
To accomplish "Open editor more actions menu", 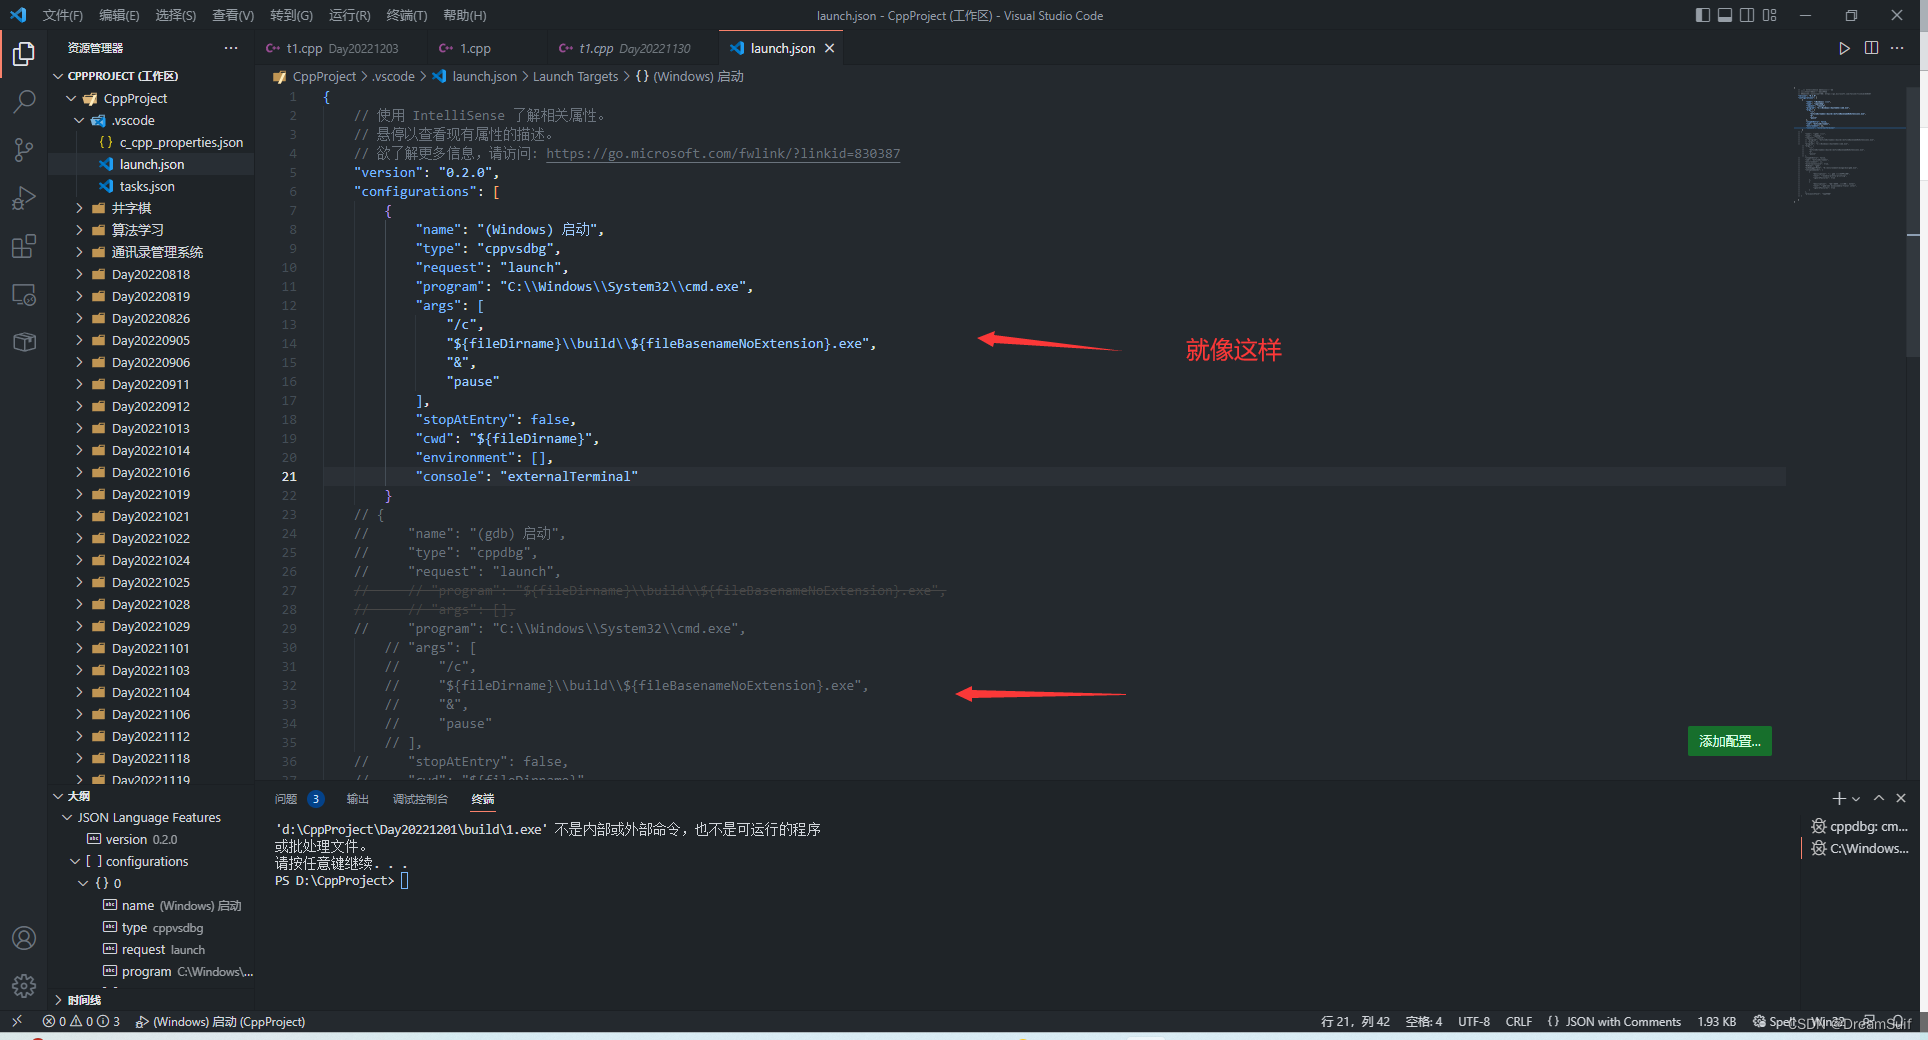I will [x=1897, y=48].
